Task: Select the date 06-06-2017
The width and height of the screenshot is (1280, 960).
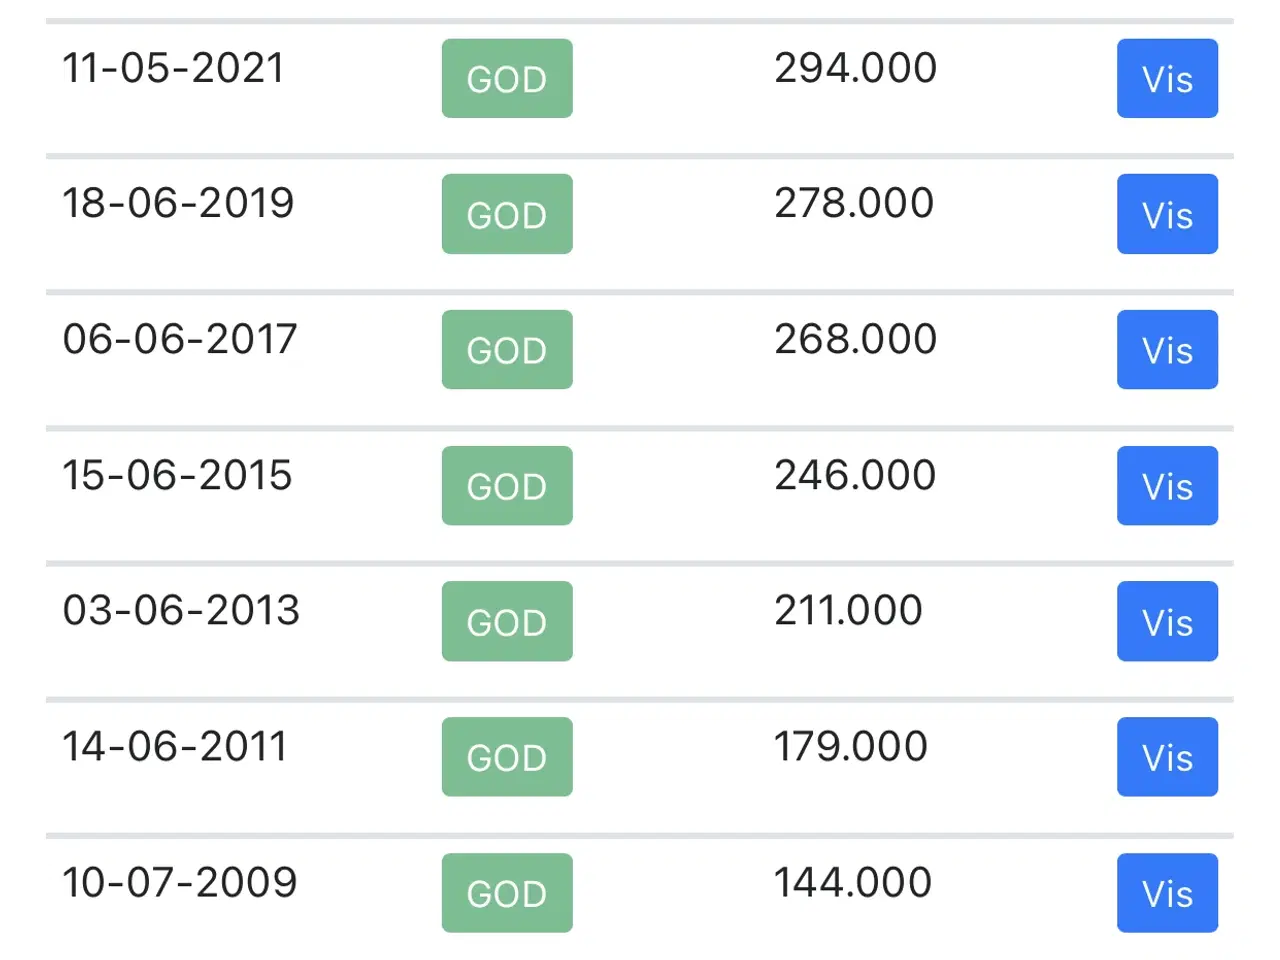Action: (x=180, y=339)
